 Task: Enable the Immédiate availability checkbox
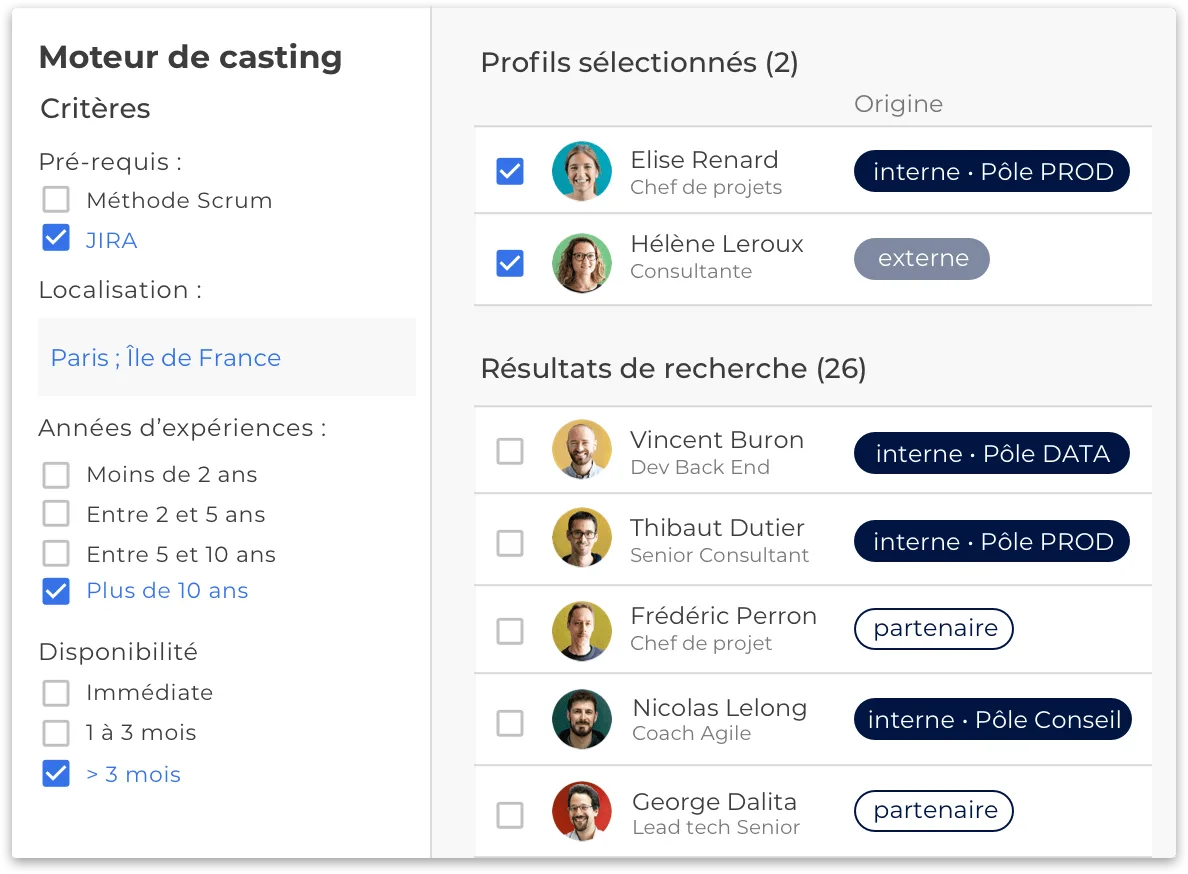56,692
